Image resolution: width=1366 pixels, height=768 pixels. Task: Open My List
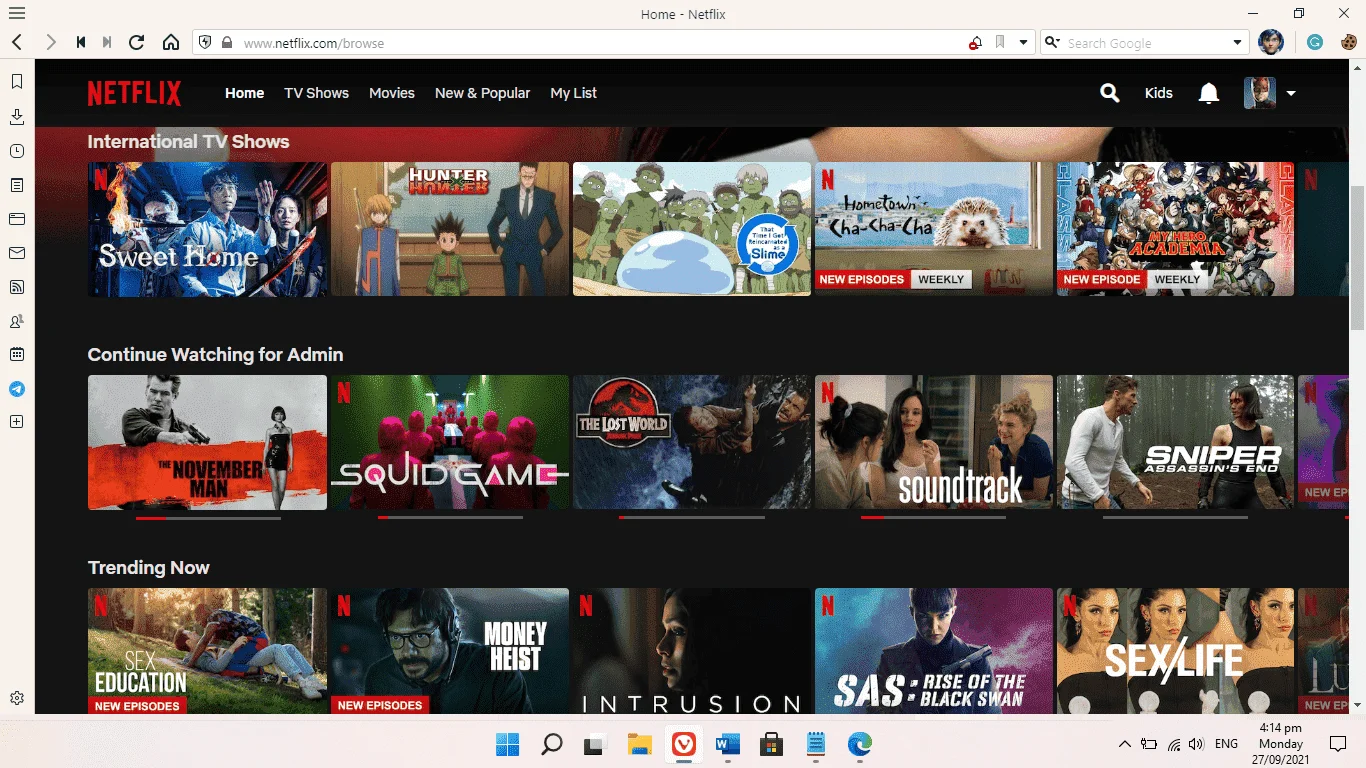point(574,93)
